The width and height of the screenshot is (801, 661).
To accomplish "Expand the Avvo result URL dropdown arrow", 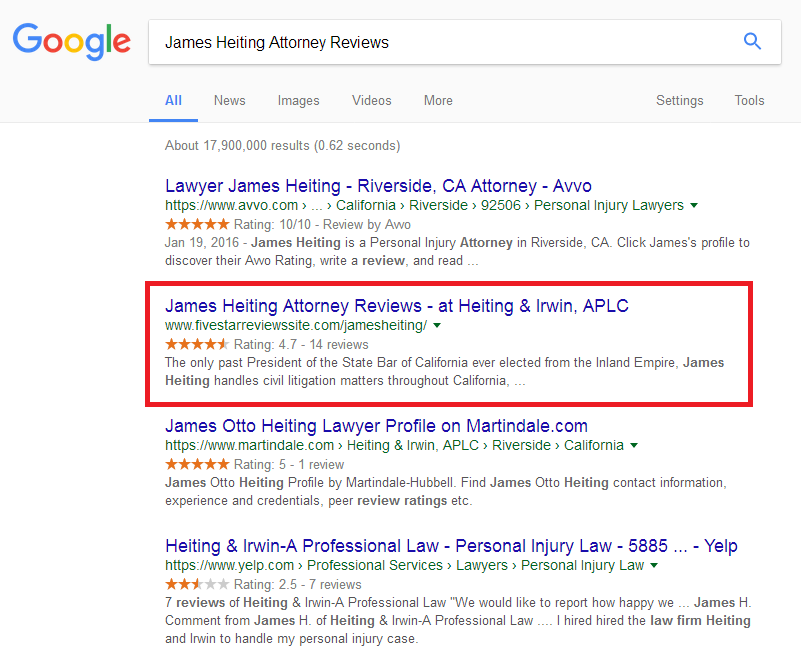I will pyautogui.click(x=694, y=205).
